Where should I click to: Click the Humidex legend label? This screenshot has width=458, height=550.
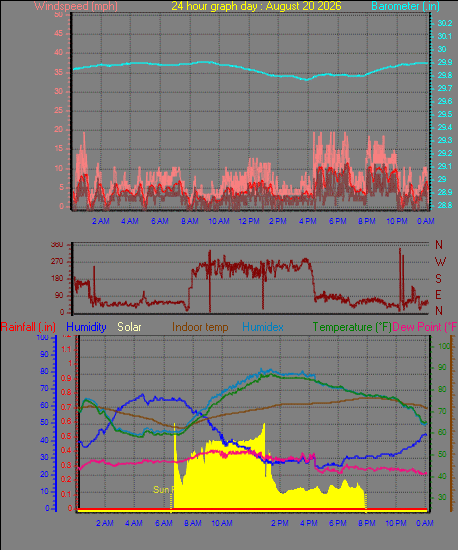(263, 327)
